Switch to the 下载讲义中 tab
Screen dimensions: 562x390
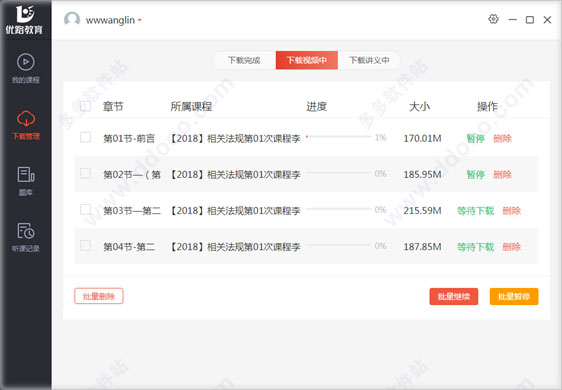pyautogui.click(x=369, y=60)
